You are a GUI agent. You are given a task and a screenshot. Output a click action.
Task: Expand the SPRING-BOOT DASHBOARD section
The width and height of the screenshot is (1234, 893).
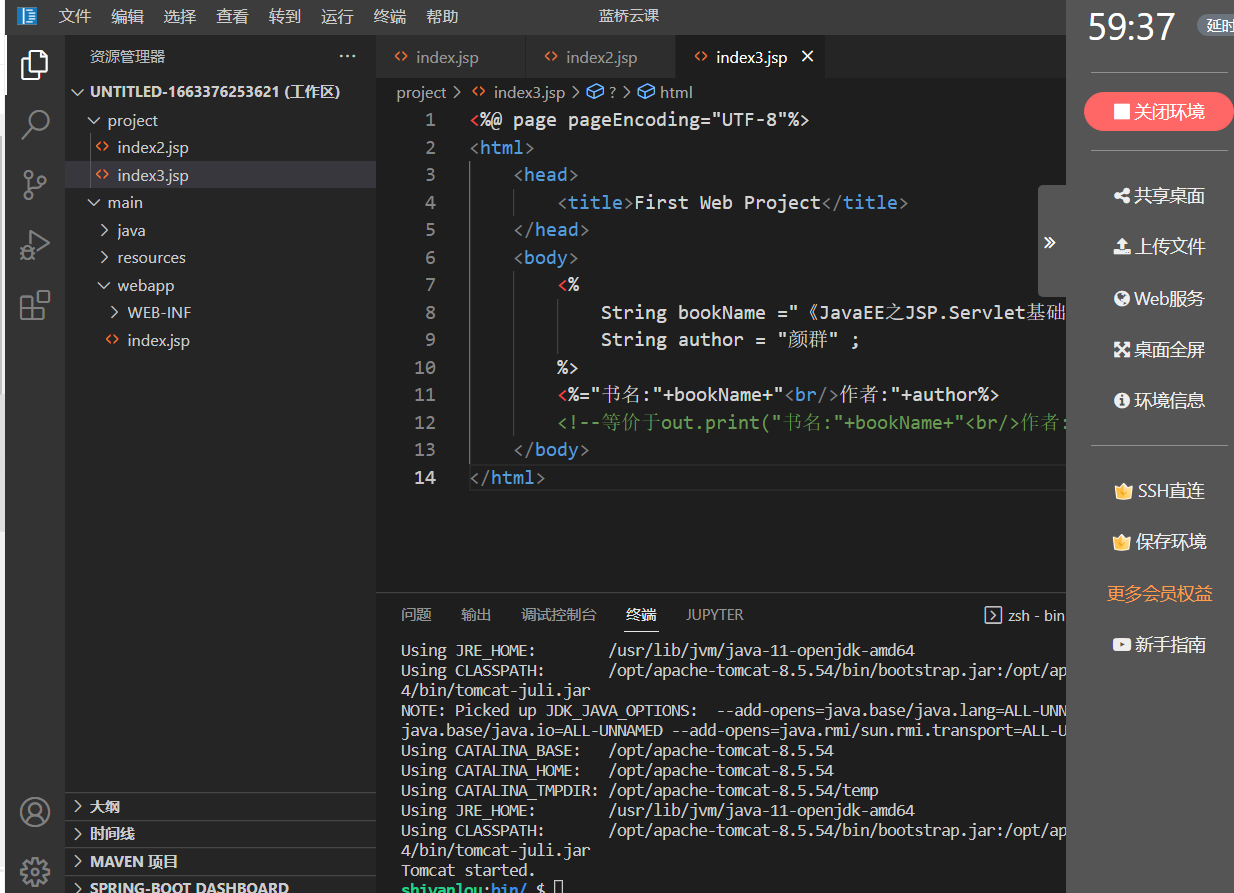click(x=221, y=886)
